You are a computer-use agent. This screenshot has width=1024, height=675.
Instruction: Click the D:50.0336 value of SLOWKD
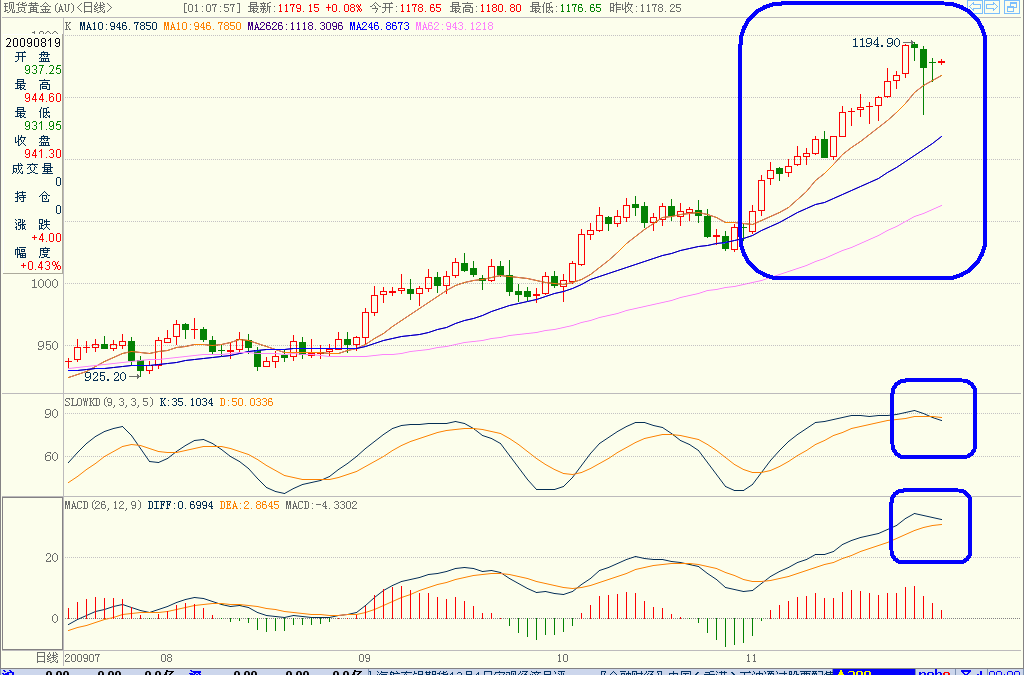[246, 403]
